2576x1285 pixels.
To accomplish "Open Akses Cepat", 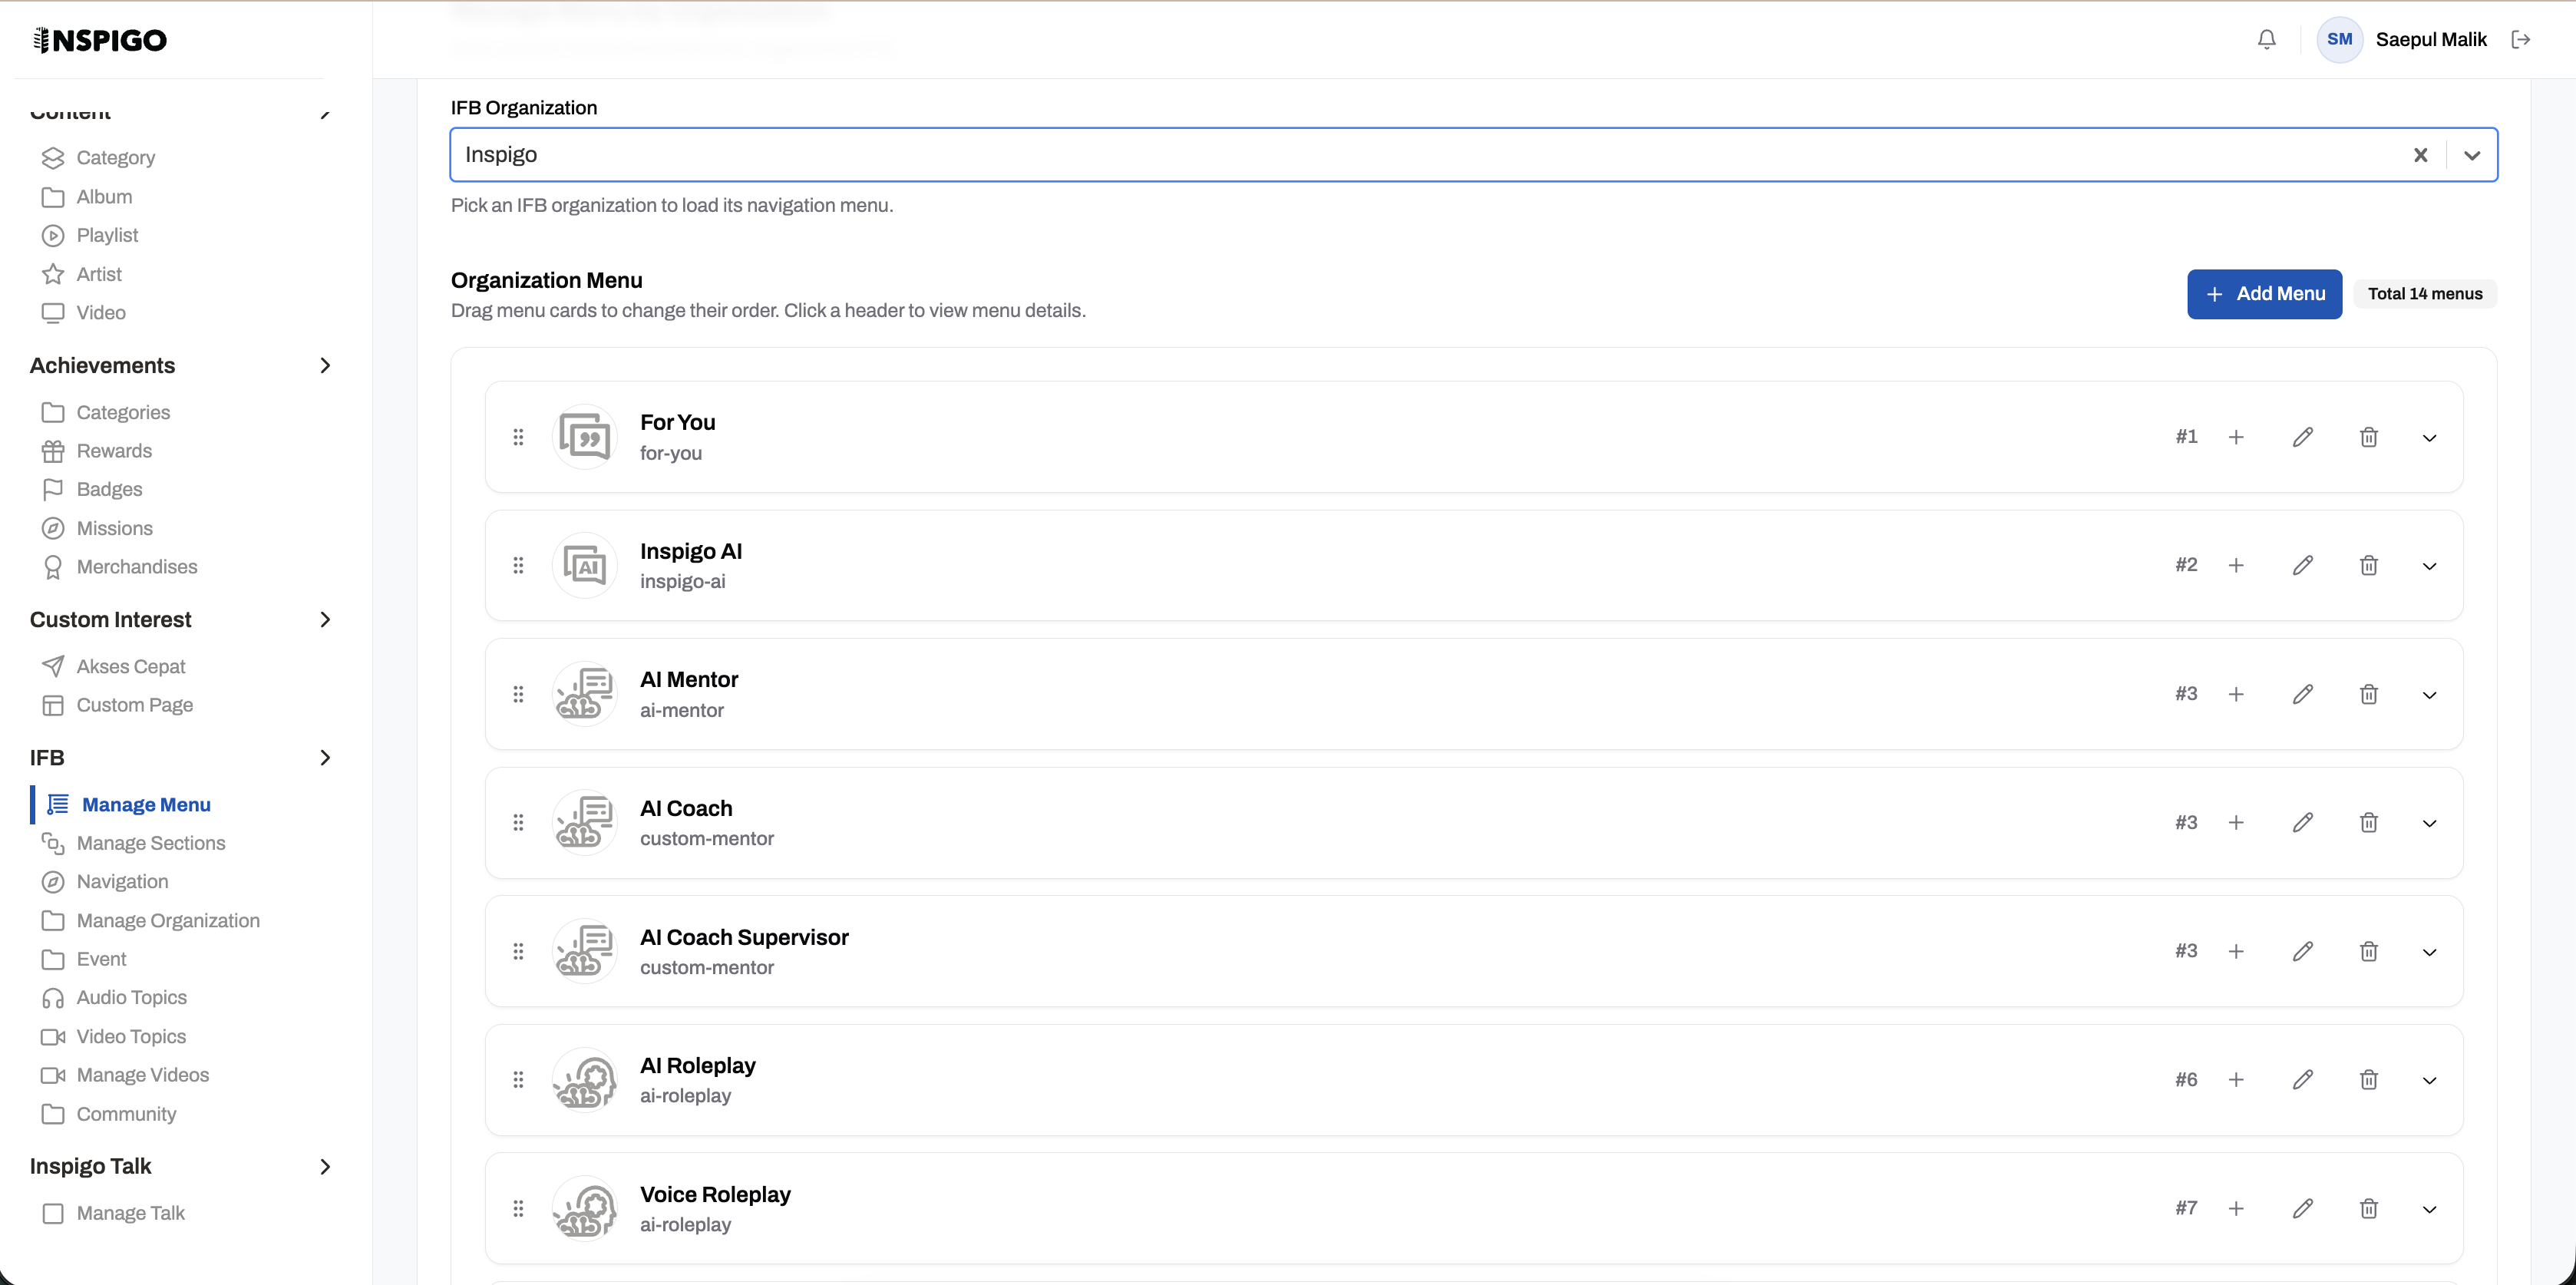I will click(113, 667).
